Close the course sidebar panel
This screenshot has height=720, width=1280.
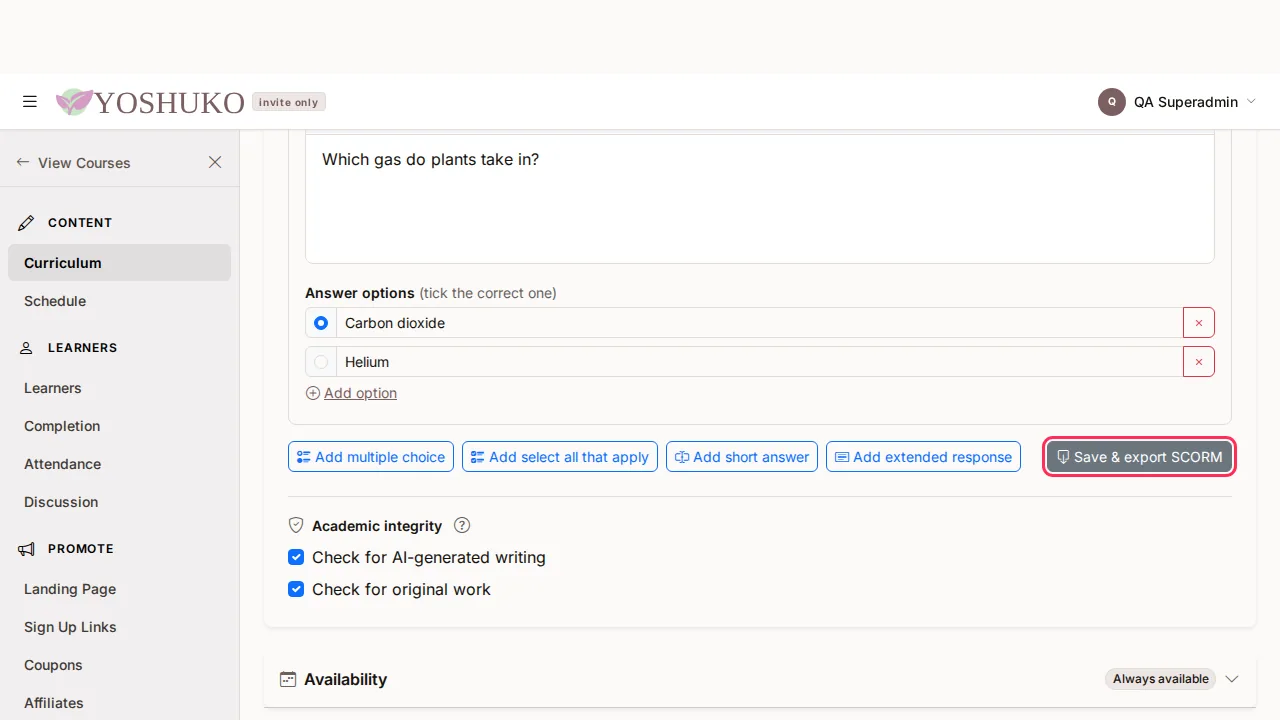click(215, 162)
